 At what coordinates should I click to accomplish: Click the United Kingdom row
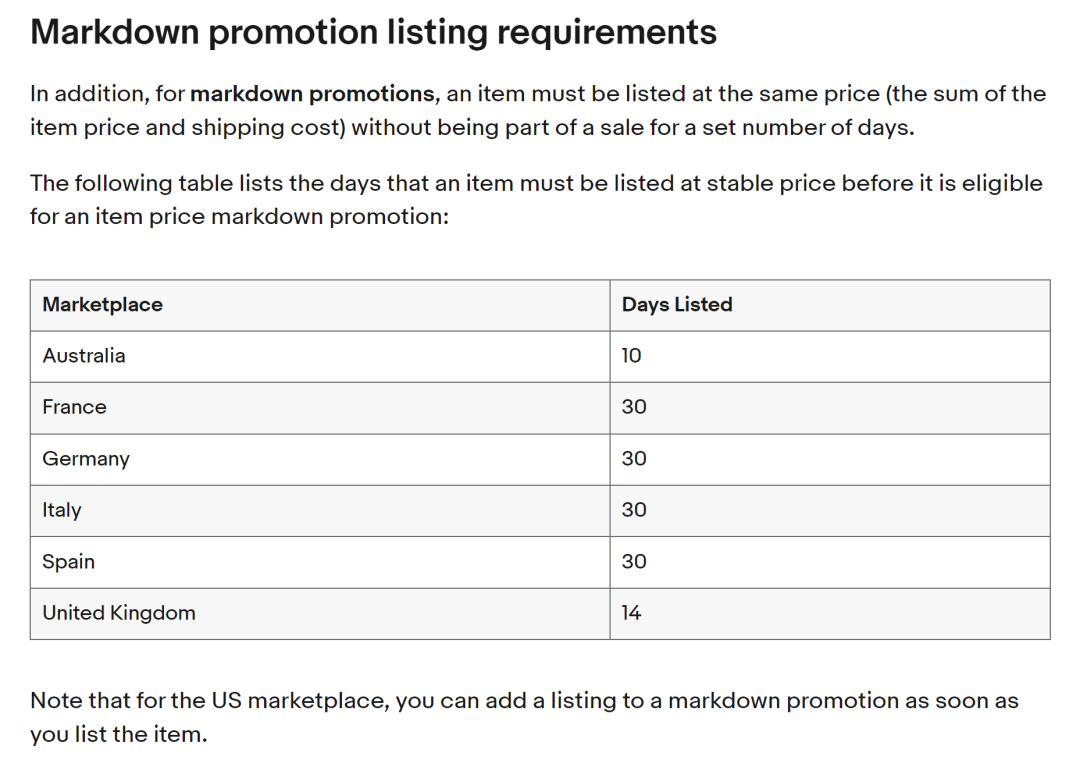pos(540,614)
